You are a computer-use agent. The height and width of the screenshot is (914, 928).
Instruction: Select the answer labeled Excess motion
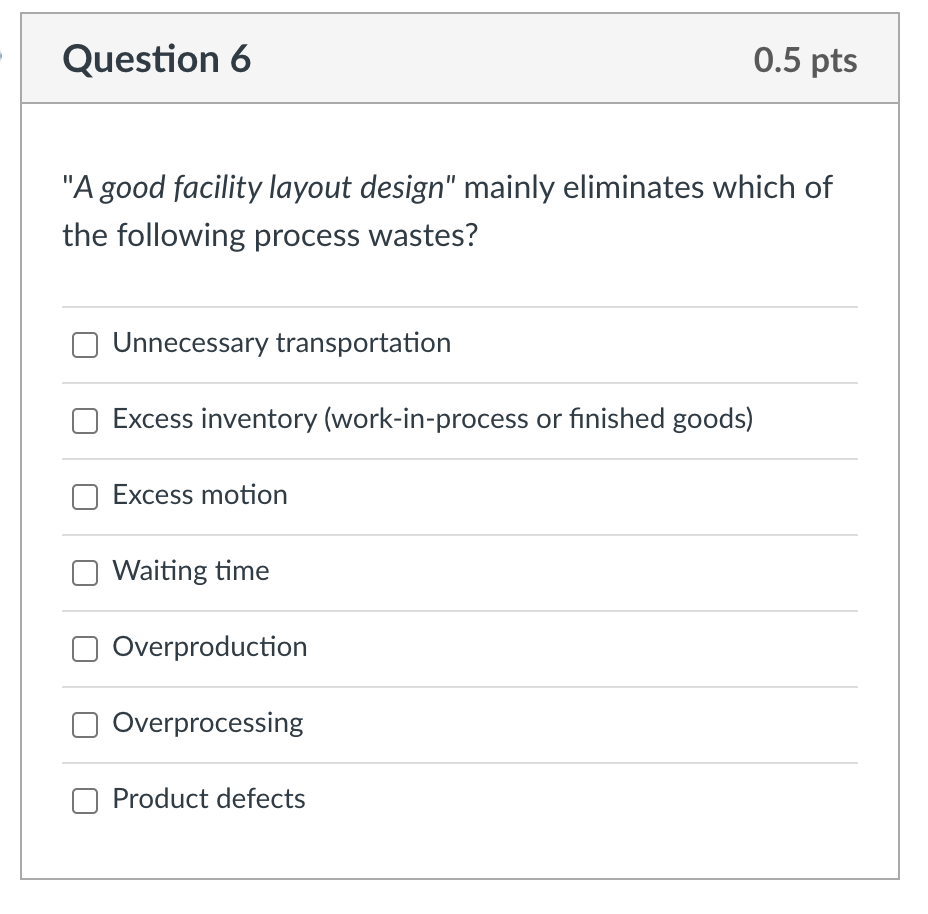[199, 495]
